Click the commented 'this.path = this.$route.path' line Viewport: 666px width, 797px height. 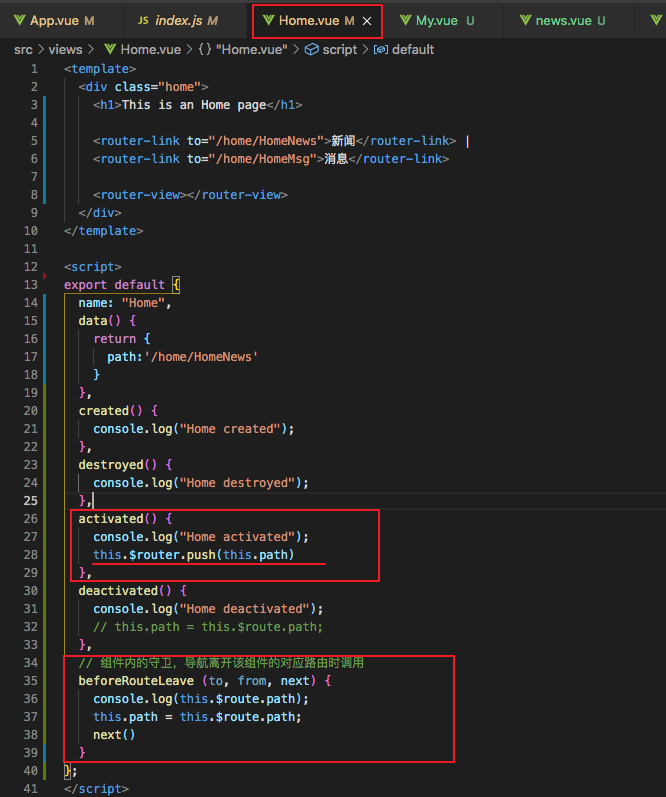pyautogui.click(x=208, y=627)
